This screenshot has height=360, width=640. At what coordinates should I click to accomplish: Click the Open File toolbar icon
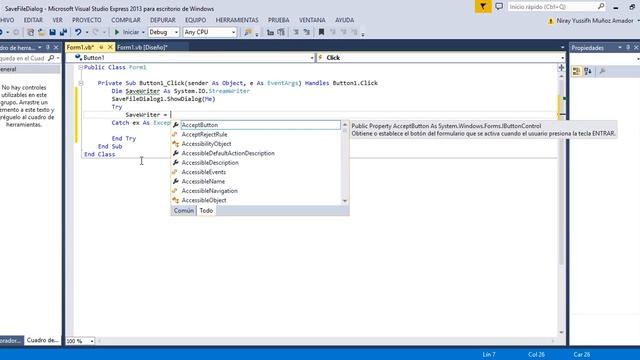click(41, 32)
